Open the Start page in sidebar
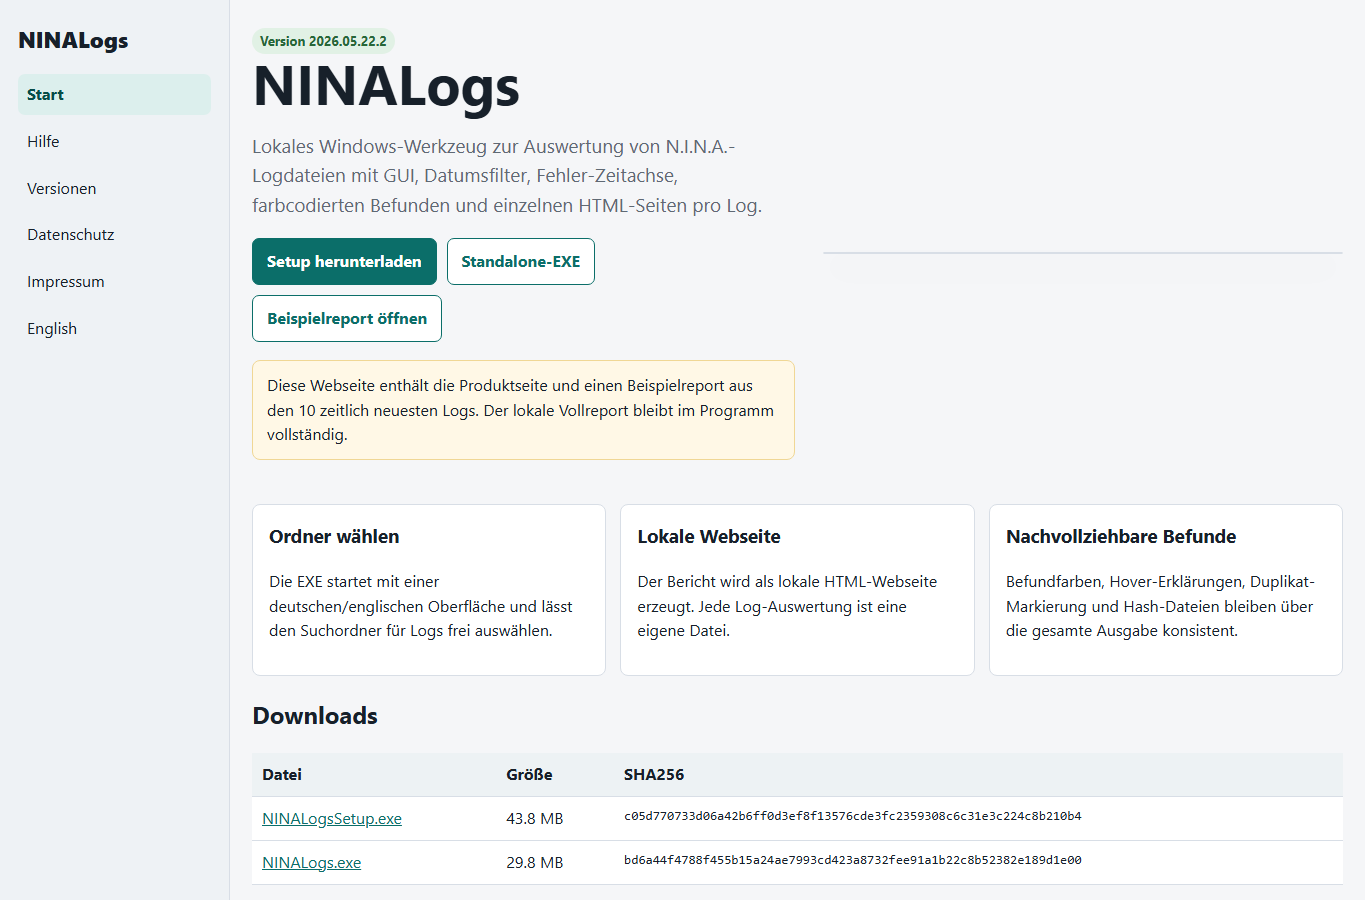1365x900 pixels. [x=114, y=94]
